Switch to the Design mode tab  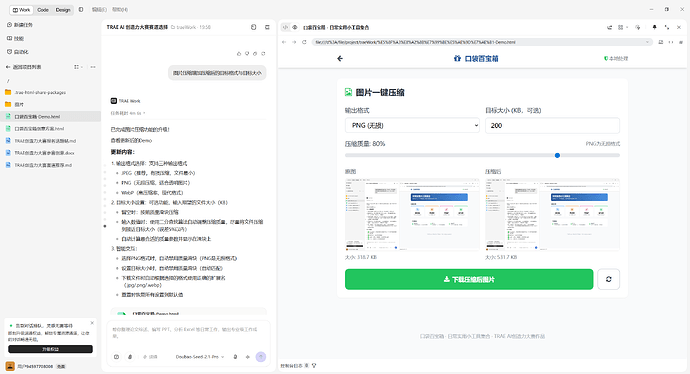pyautogui.click(x=63, y=10)
